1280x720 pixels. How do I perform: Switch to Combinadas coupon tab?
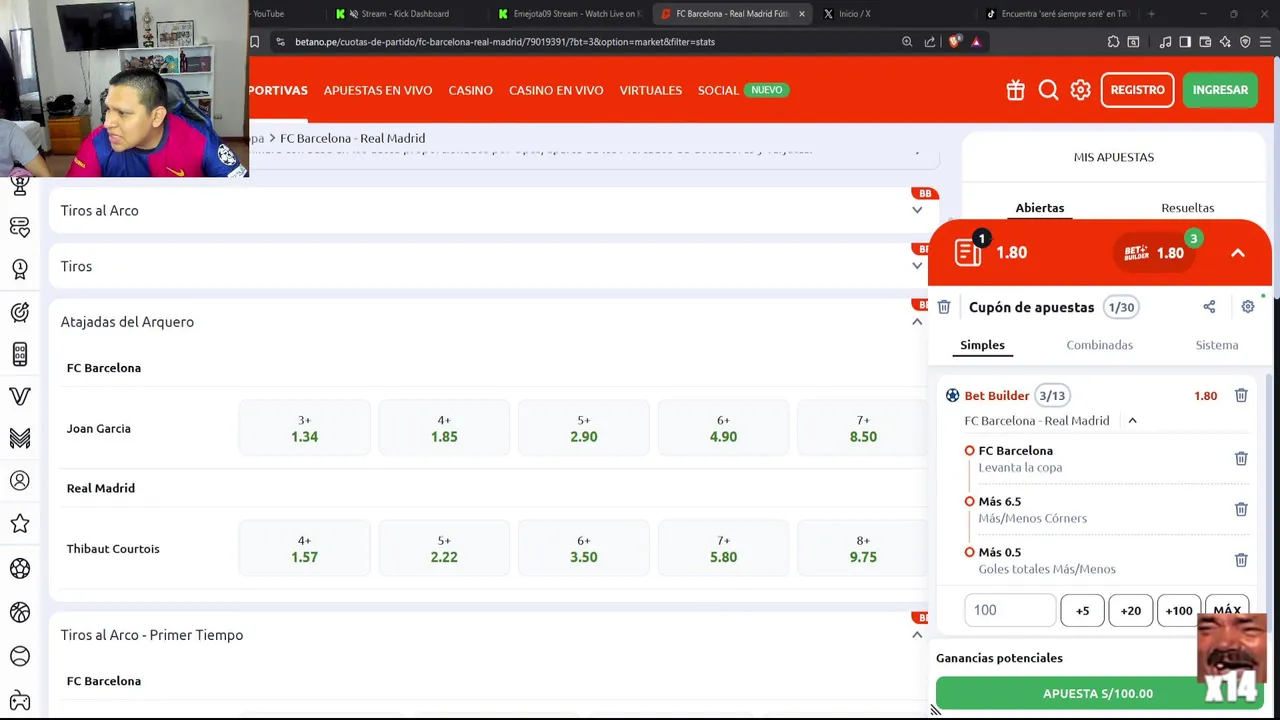[x=1099, y=345]
